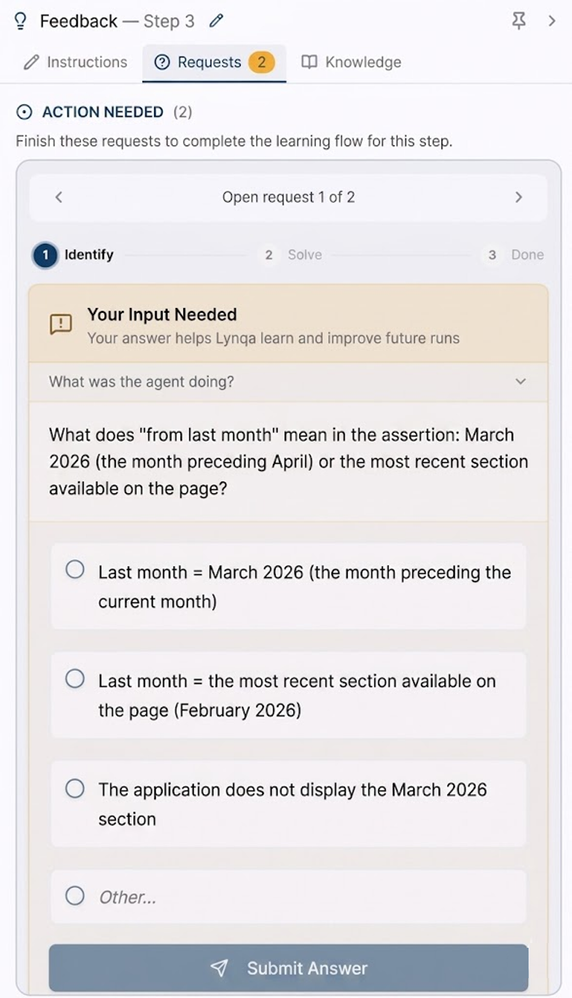Image resolution: width=572 pixels, height=998 pixels.
Task: Go to next open request arrow
Action: (519, 197)
